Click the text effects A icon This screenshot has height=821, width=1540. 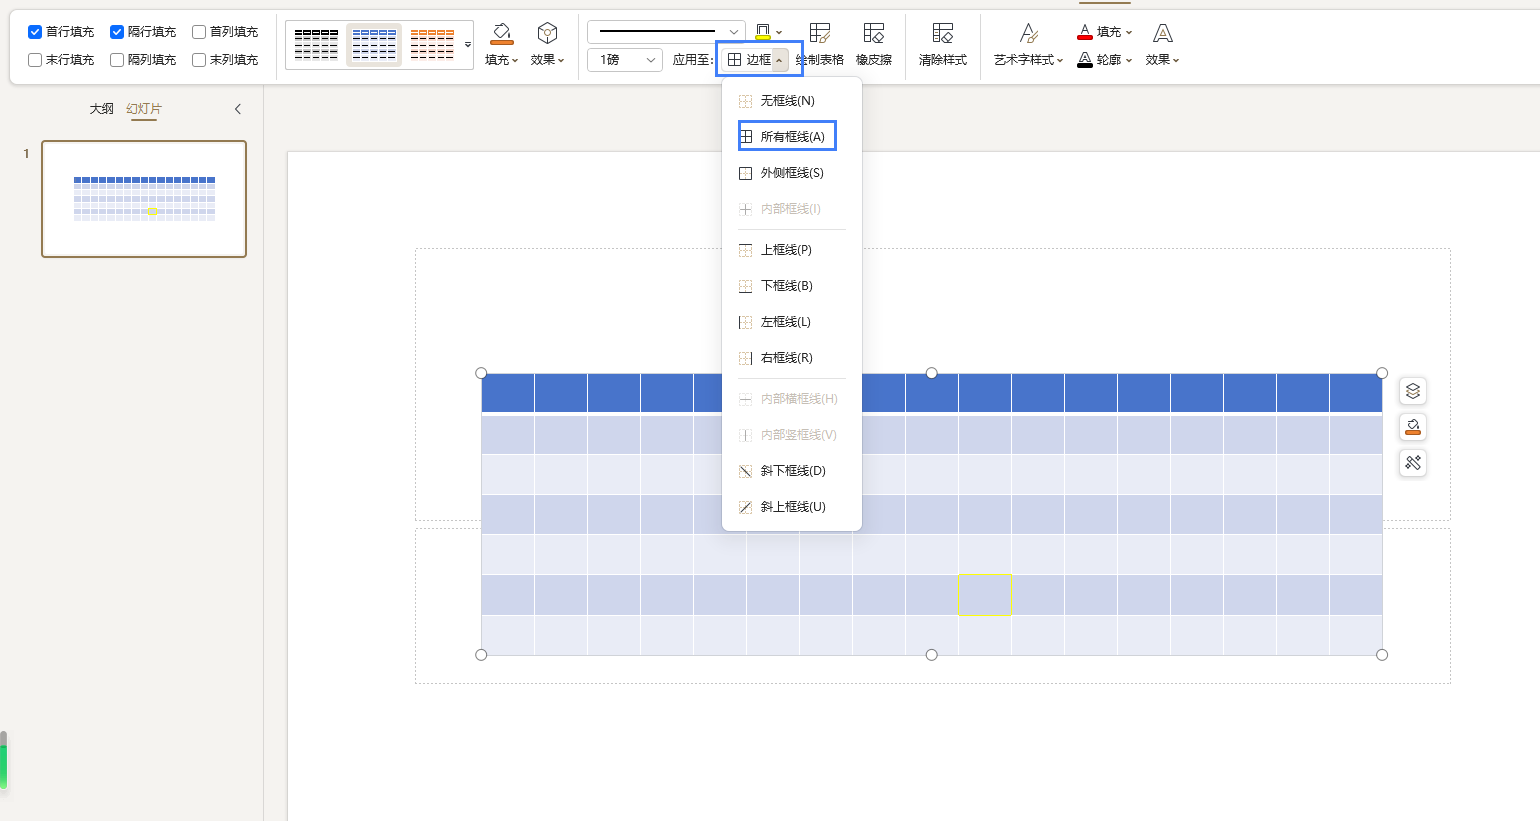(x=1162, y=34)
